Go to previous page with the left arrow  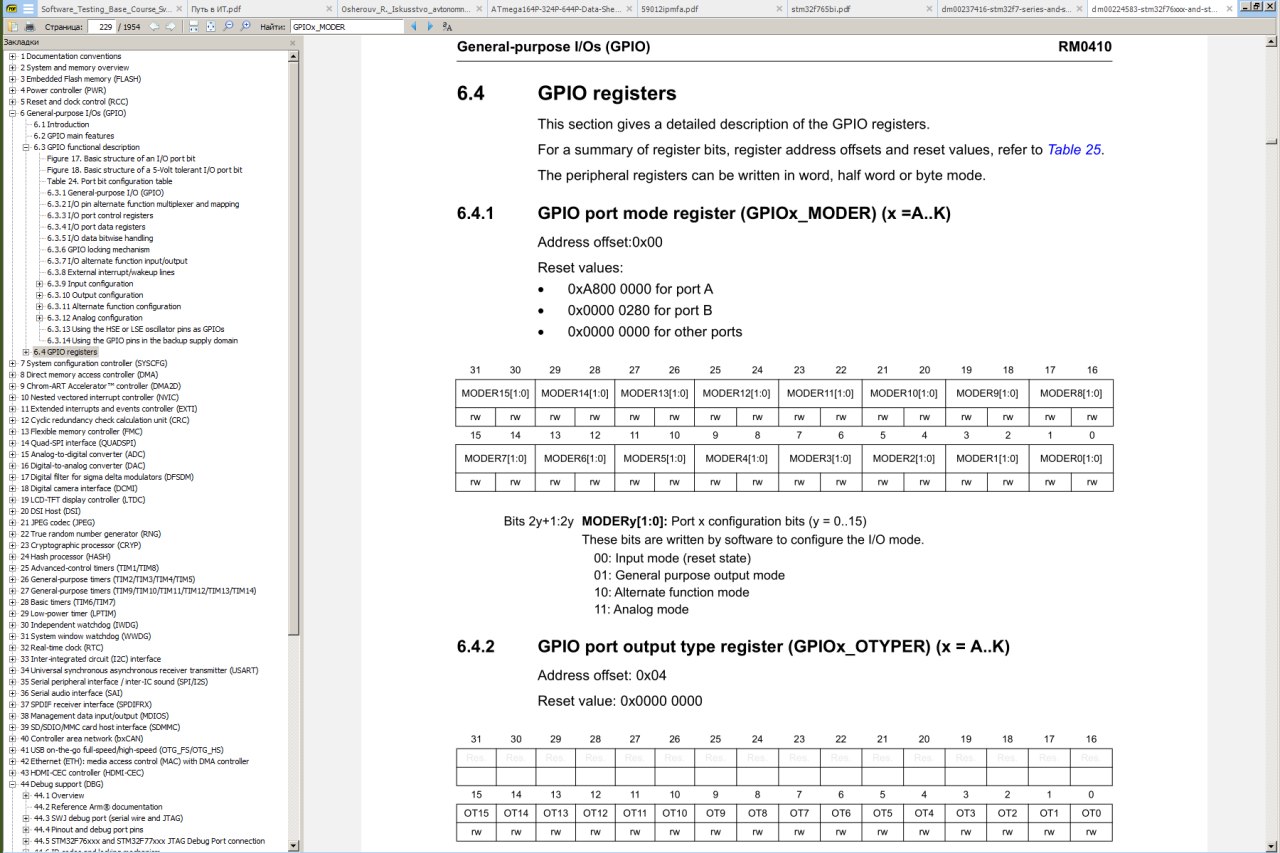(155, 26)
